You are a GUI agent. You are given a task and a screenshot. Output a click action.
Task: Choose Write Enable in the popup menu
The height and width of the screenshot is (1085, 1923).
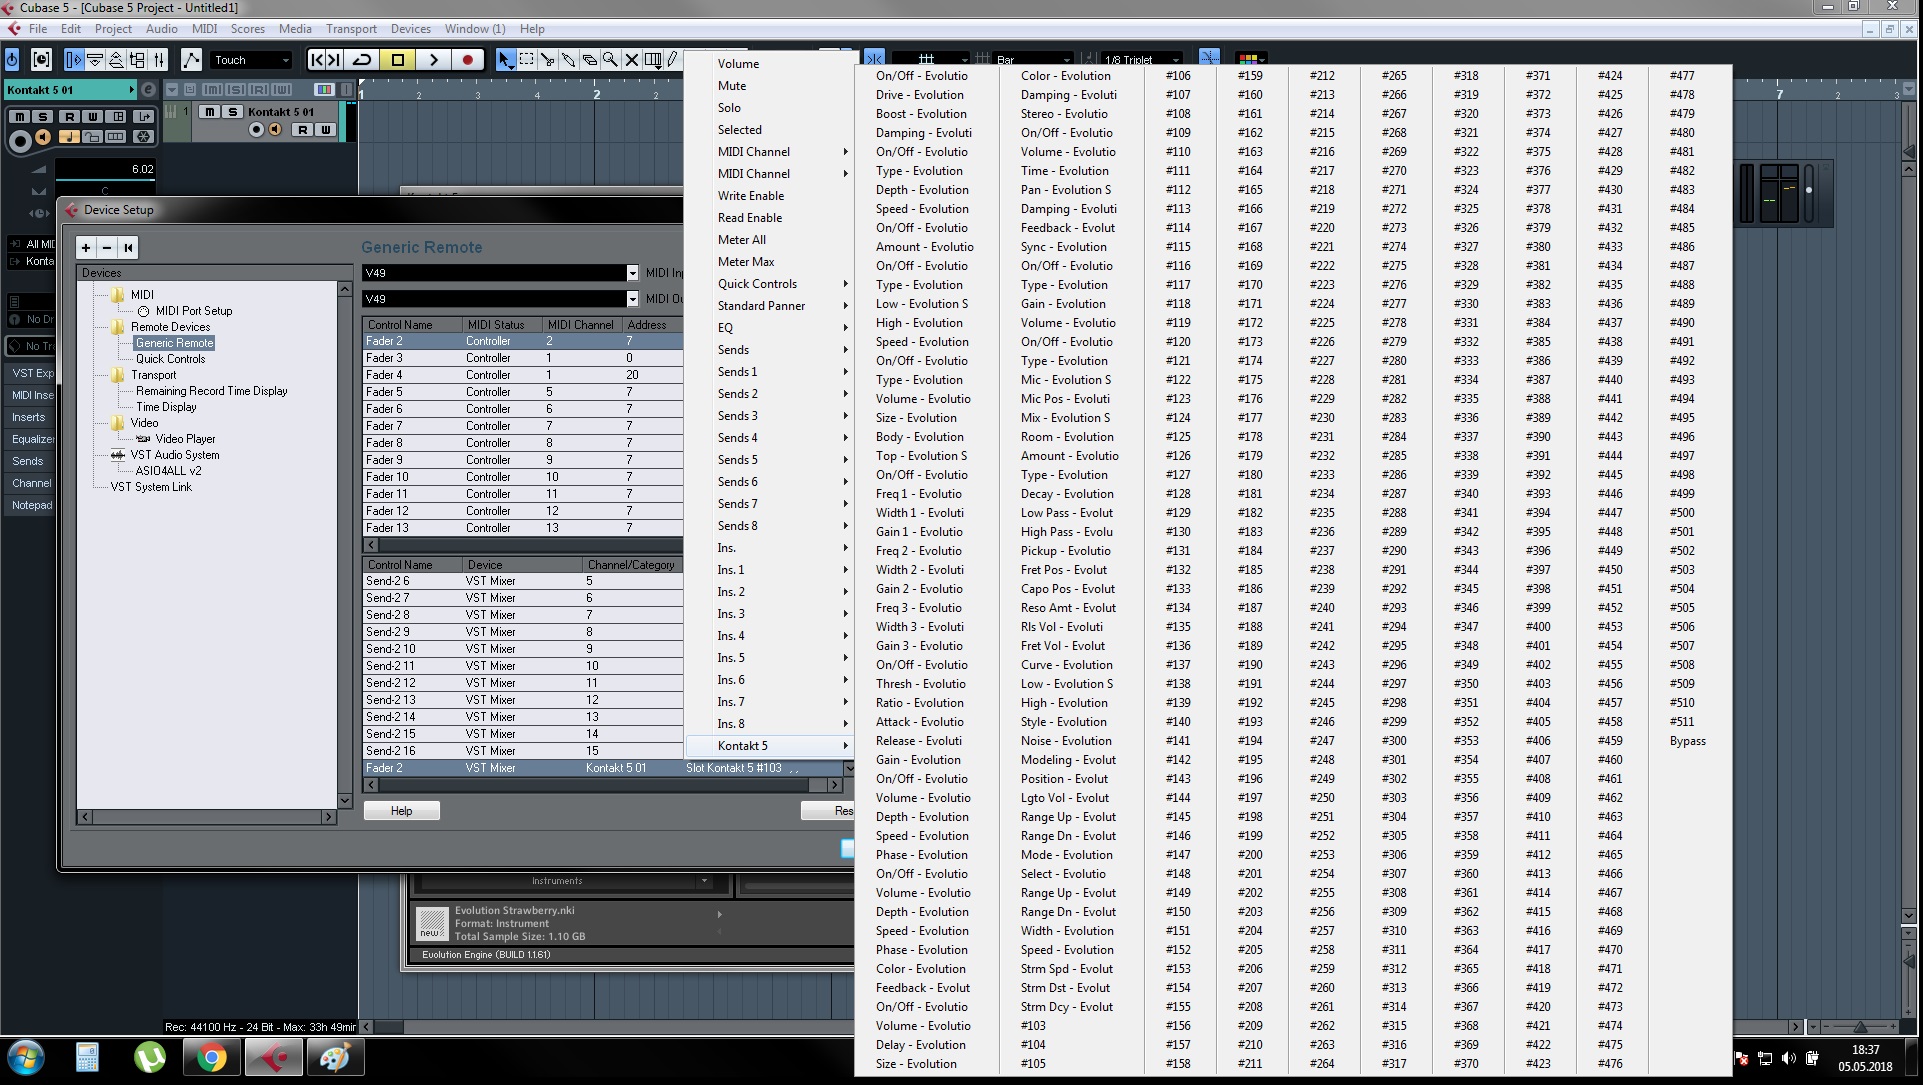[750, 196]
